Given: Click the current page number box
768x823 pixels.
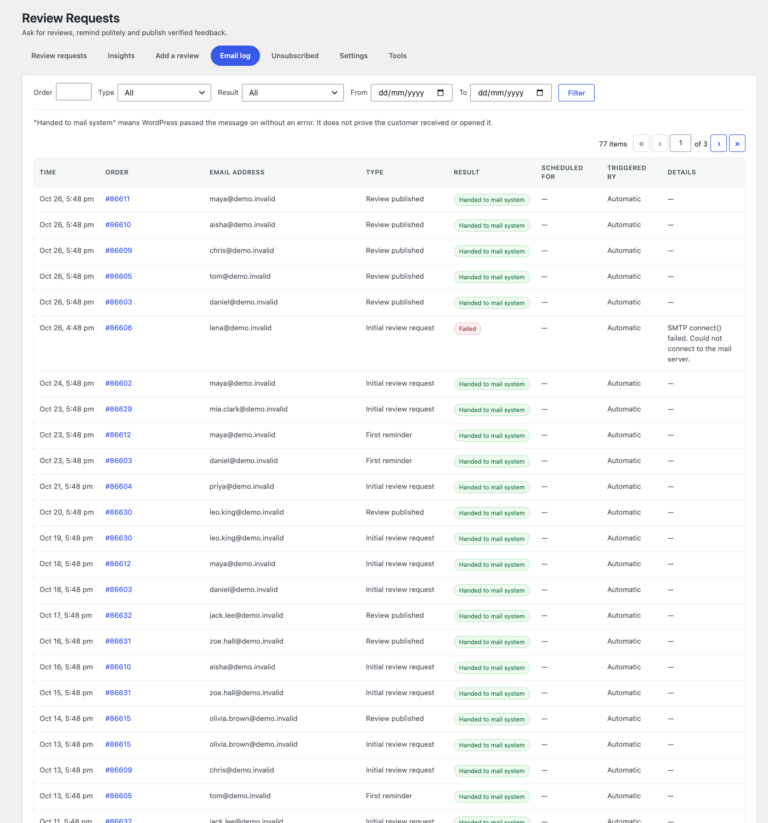Looking at the screenshot, I should pyautogui.click(x=680, y=143).
